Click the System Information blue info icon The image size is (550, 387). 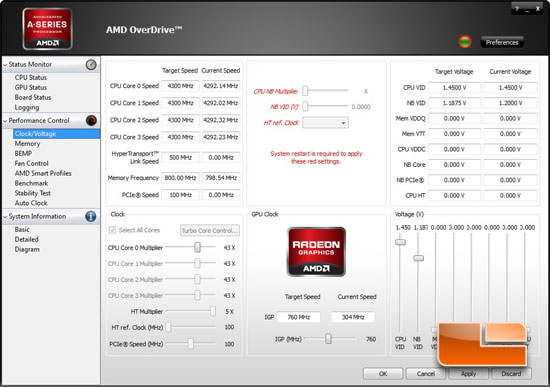click(x=90, y=216)
